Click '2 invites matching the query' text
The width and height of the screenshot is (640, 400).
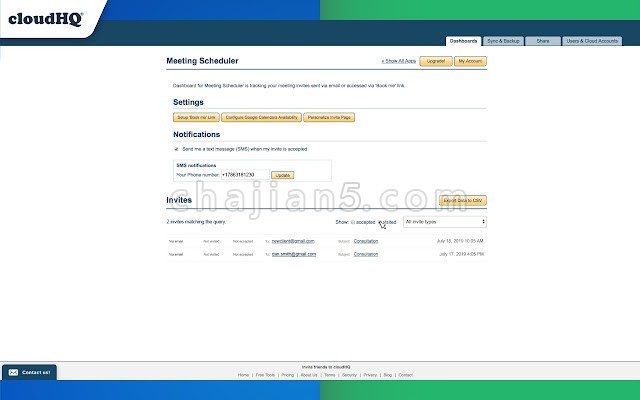[x=196, y=222]
